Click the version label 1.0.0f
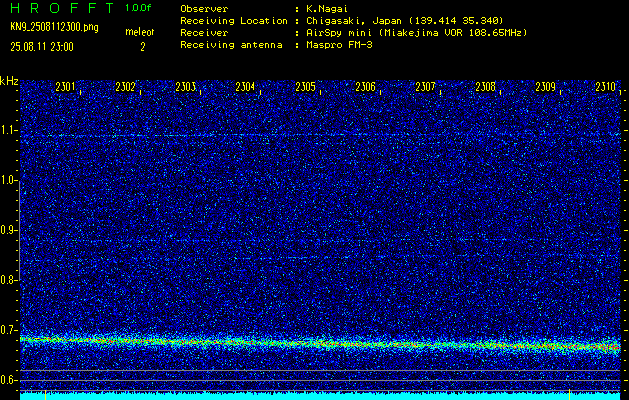The image size is (629, 400). (x=138, y=8)
